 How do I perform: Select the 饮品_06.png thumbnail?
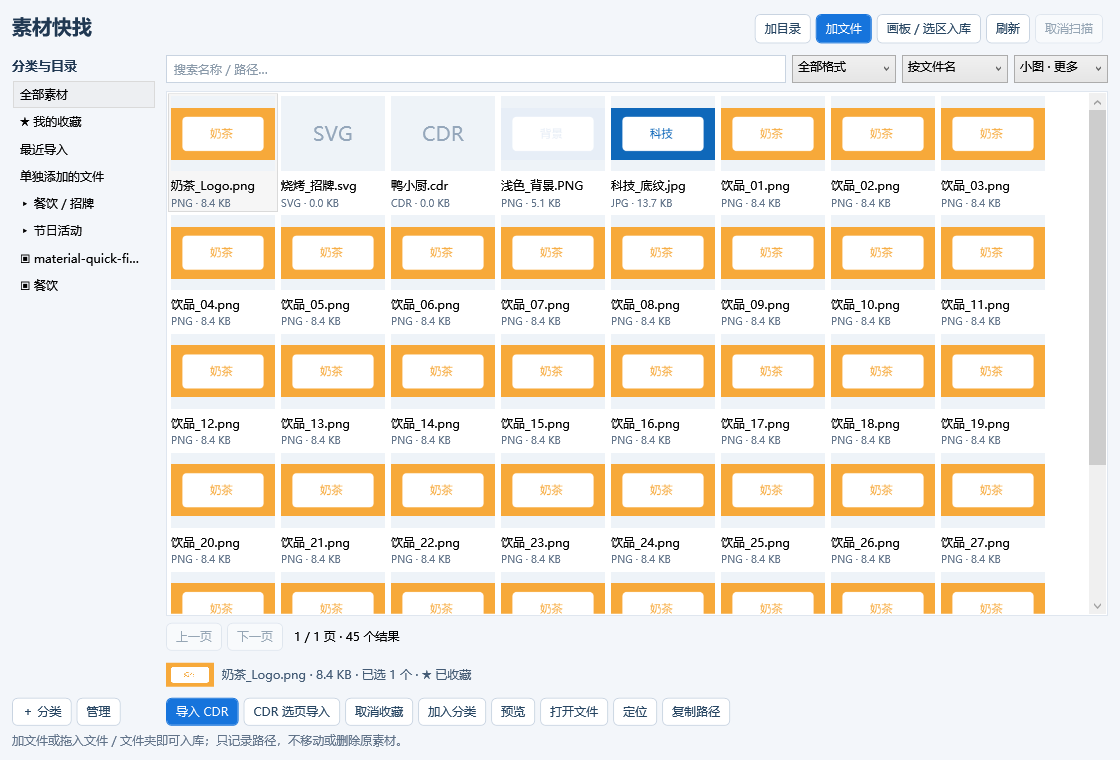tap(443, 252)
